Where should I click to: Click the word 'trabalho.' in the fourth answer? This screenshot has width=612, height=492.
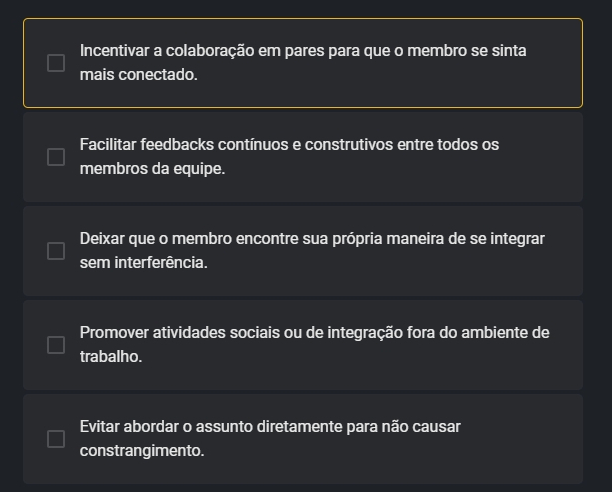[x=111, y=357]
